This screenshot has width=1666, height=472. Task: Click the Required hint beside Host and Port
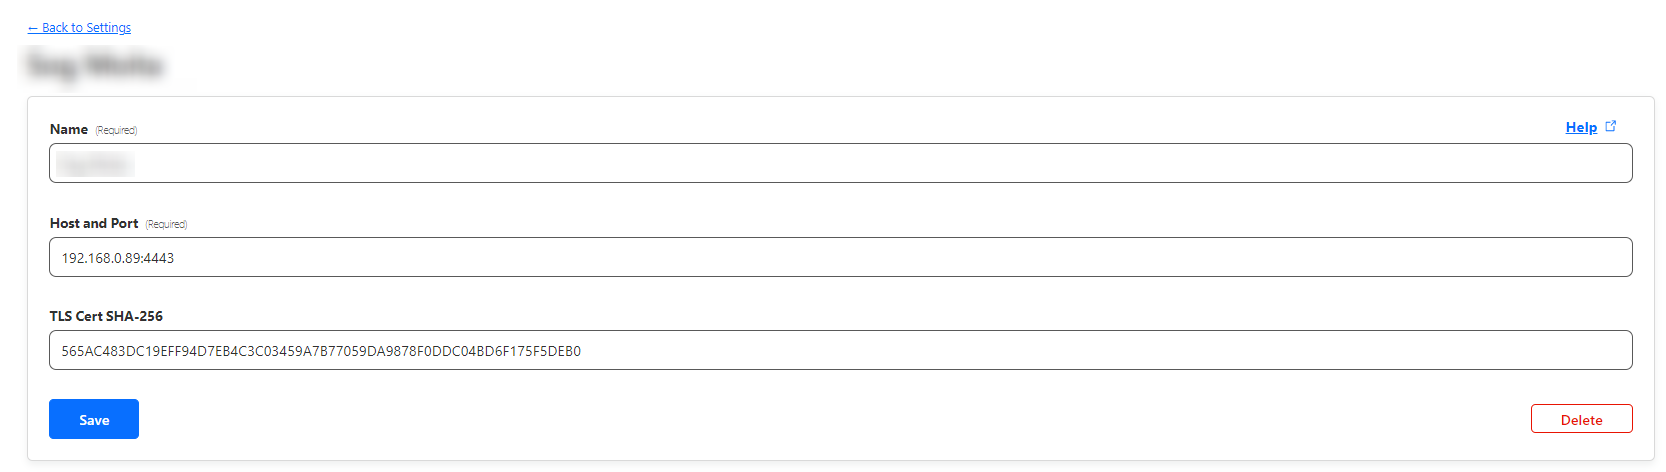point(166,224)
